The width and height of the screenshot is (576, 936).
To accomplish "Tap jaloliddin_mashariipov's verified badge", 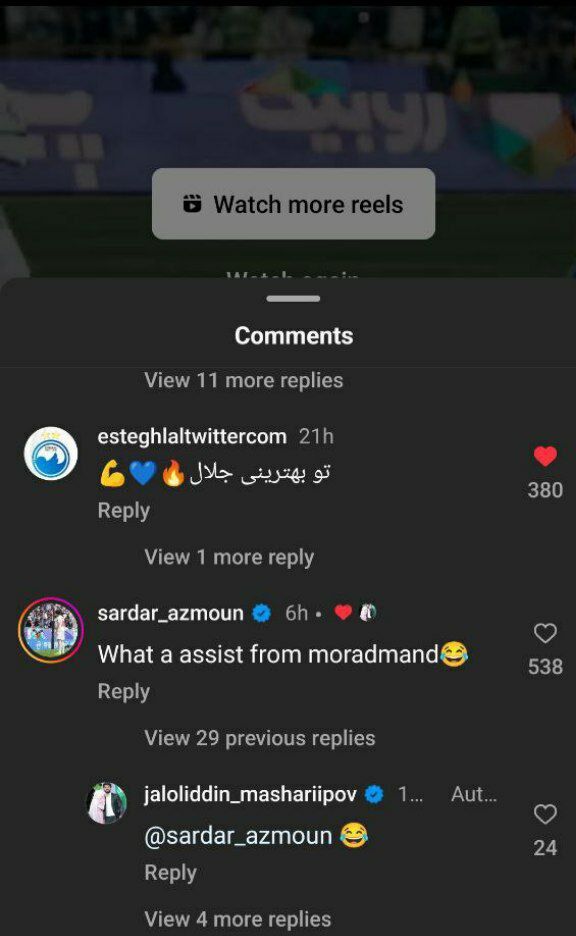I will (x=374, y=795).
